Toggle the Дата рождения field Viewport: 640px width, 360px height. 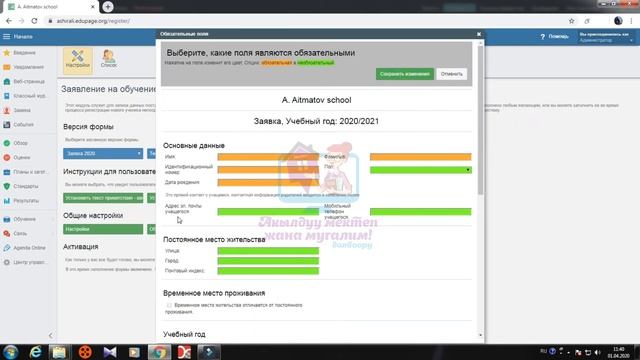pos(268,182)
